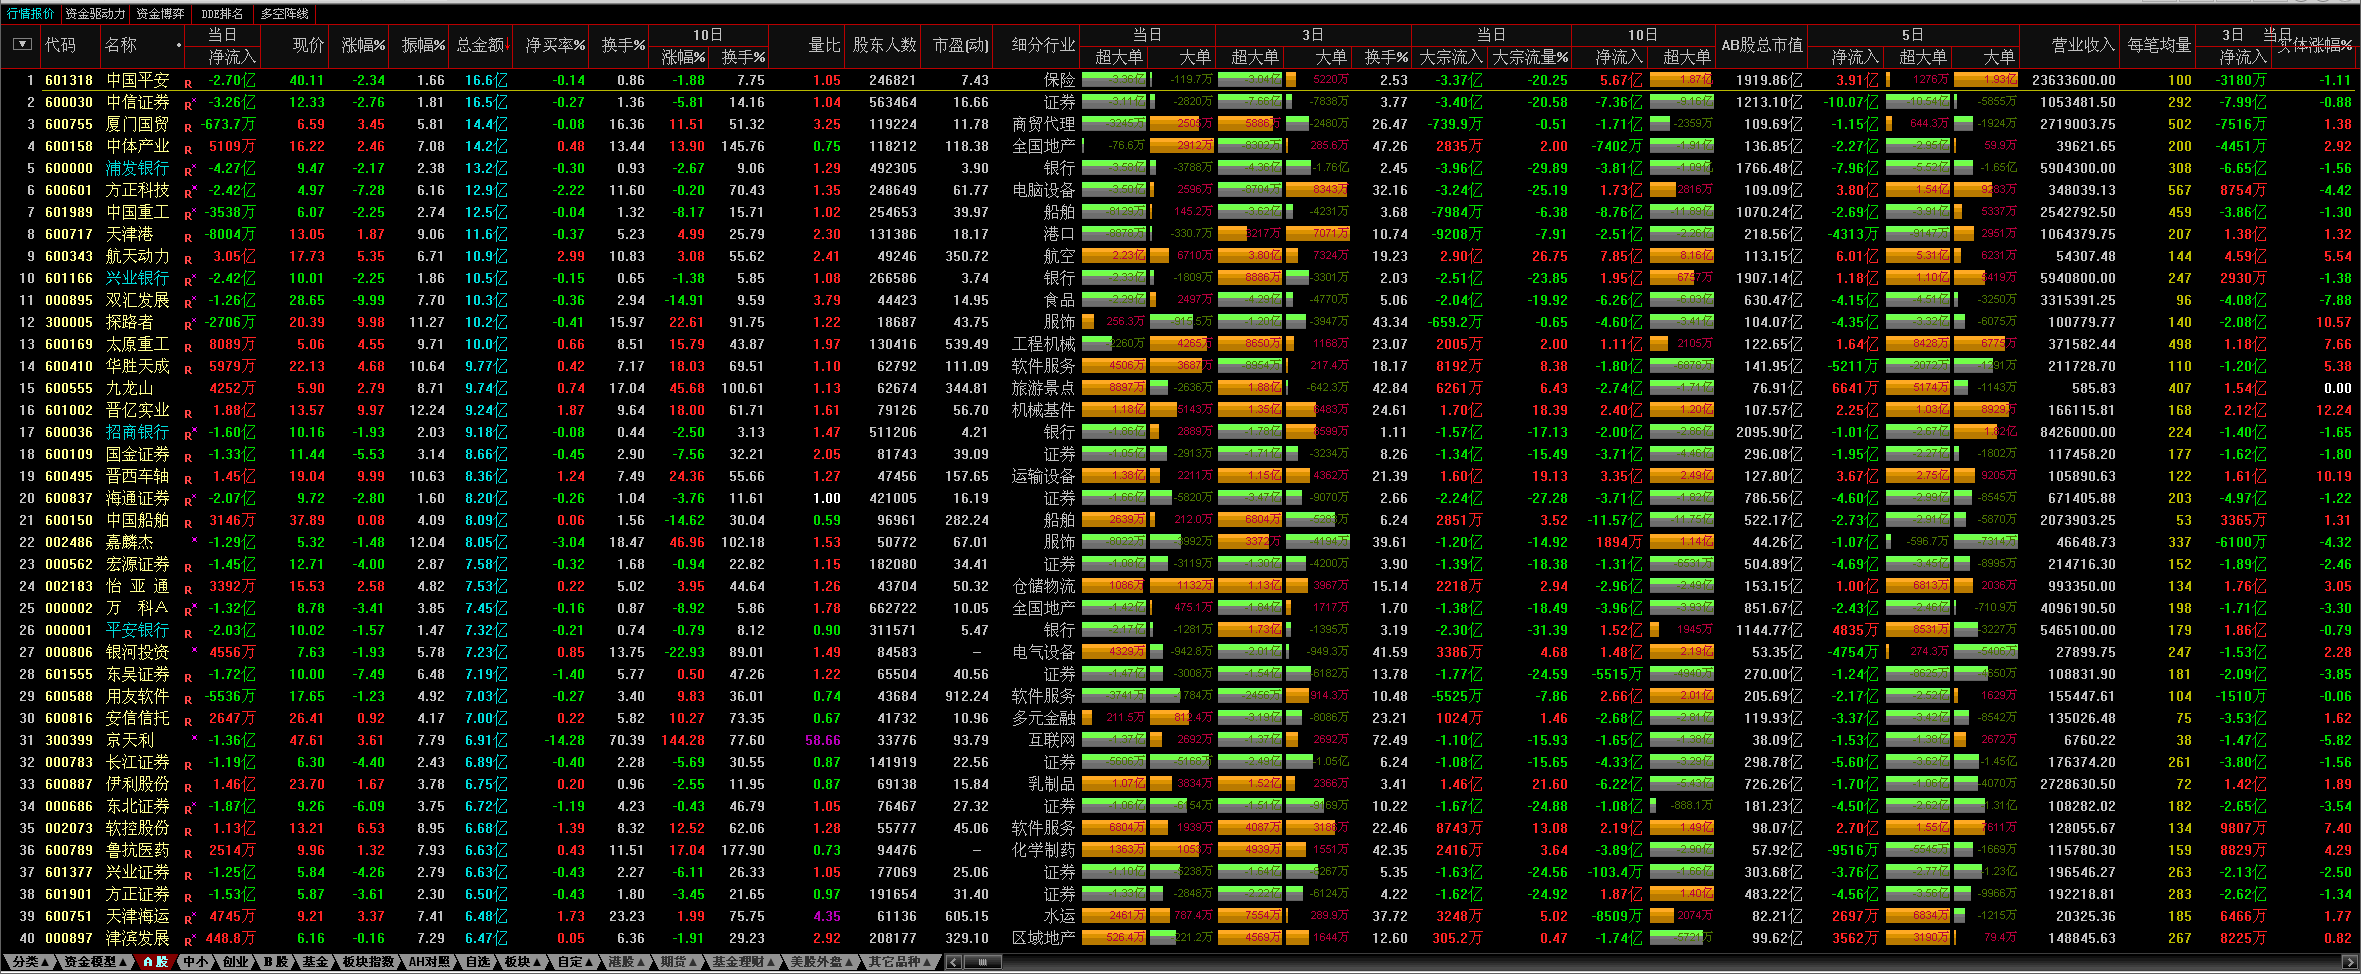This screenshot has height=974, width=2361.
Task: Select stock name 嘉麟杰
Action: (130, 542)
